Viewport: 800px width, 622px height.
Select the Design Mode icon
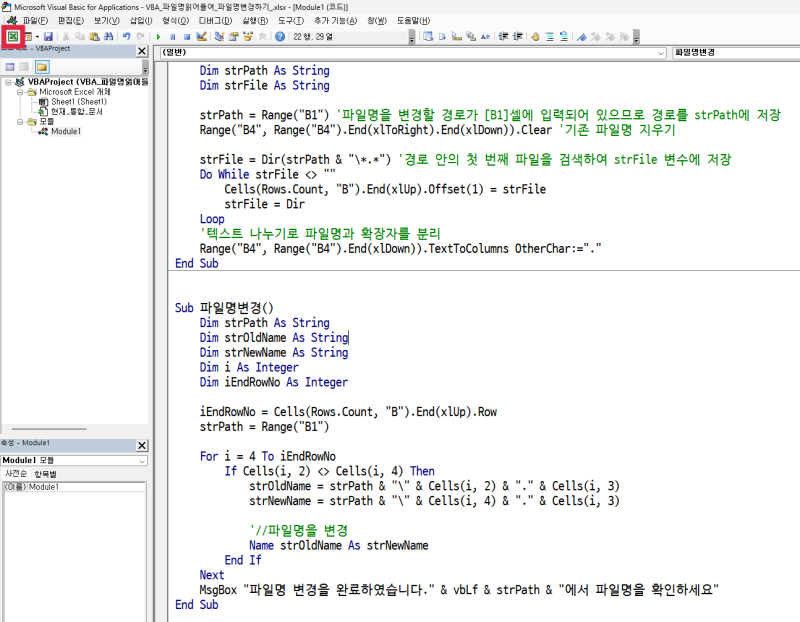click(202, 37)
